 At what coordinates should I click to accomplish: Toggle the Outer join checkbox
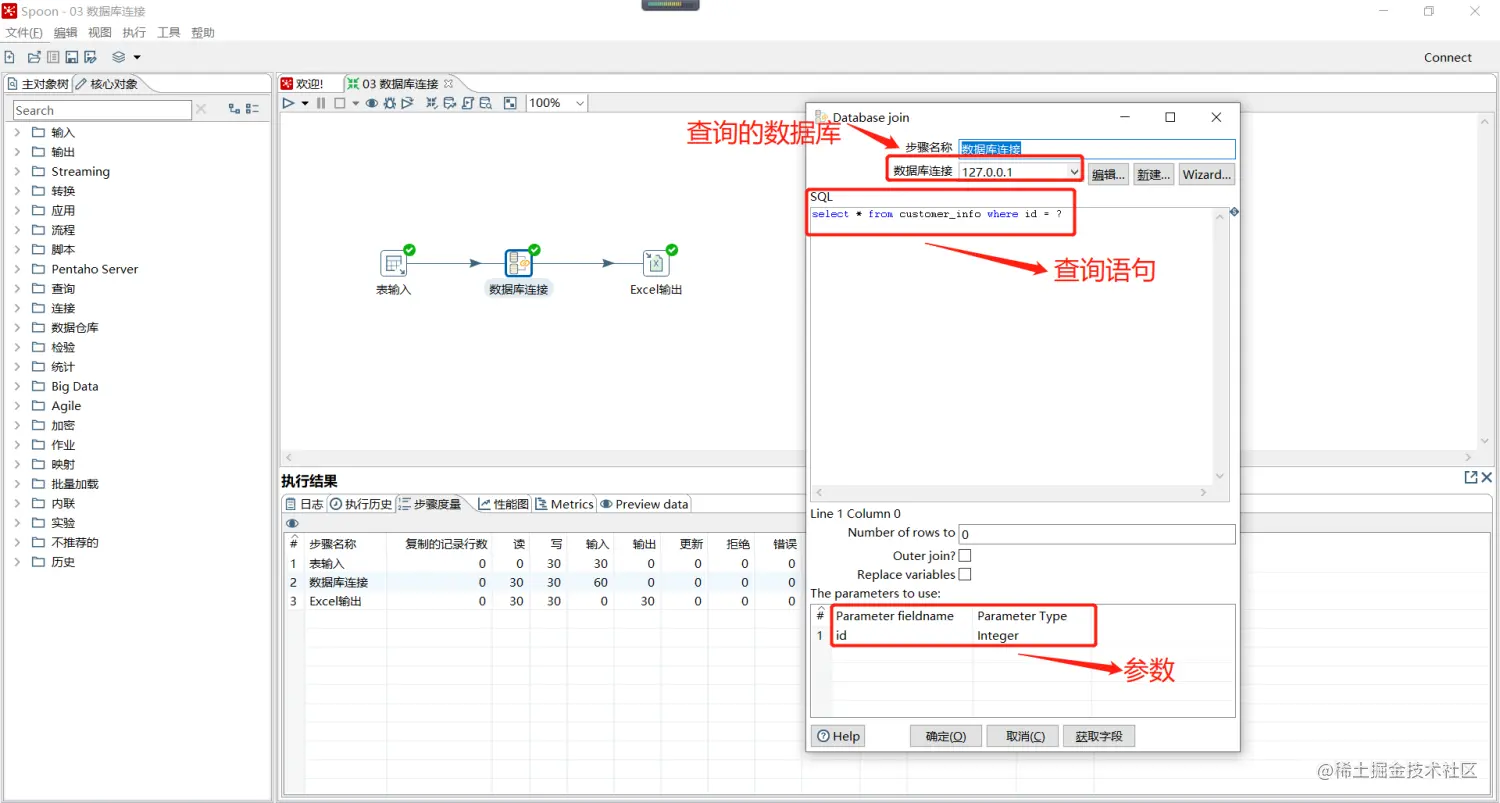[965, 555]
